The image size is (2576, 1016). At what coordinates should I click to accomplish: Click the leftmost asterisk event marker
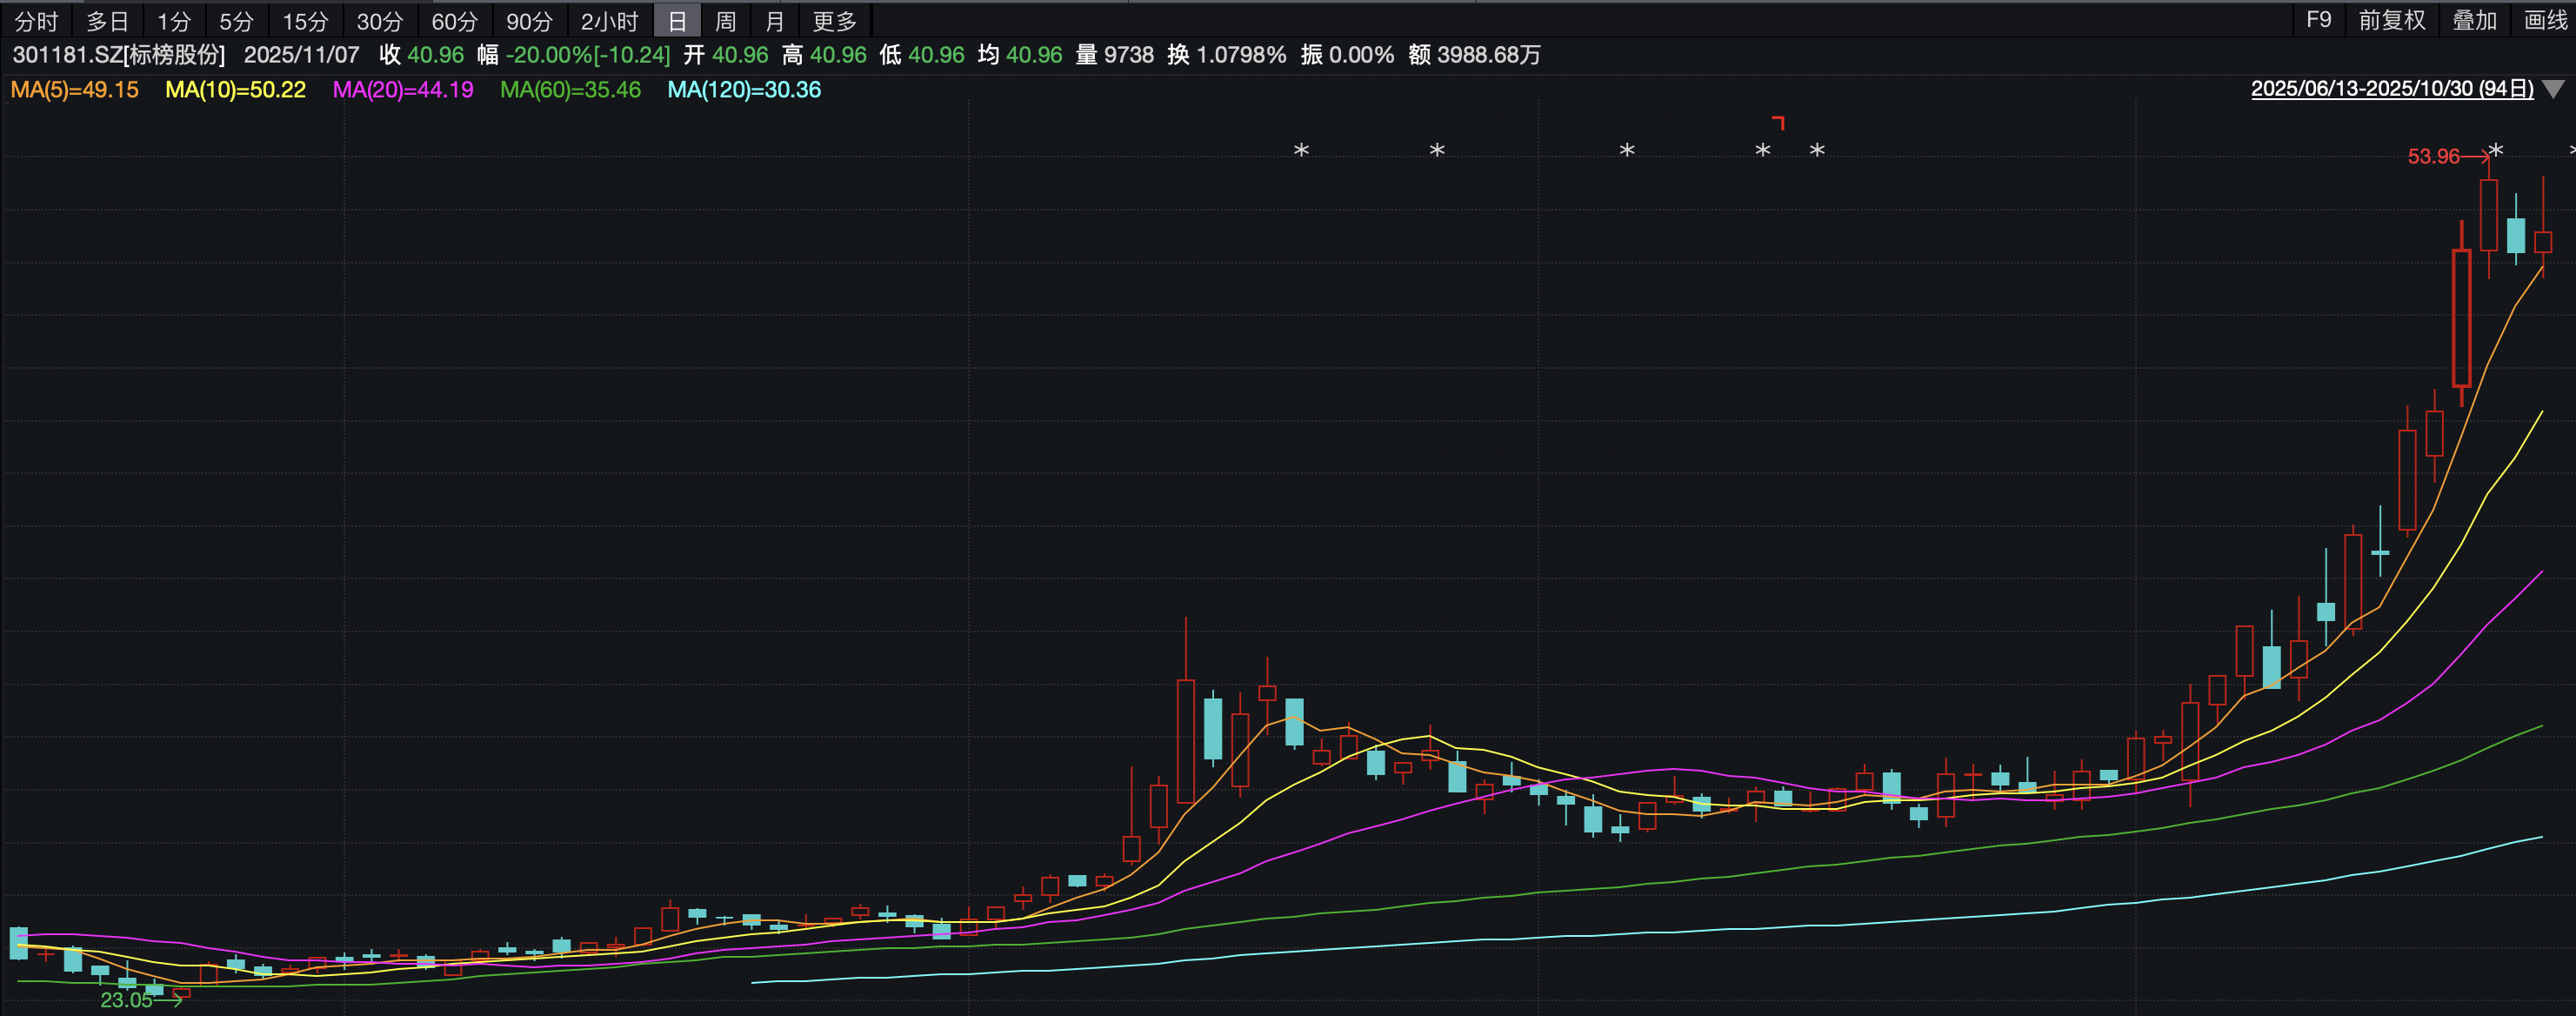1301,150
